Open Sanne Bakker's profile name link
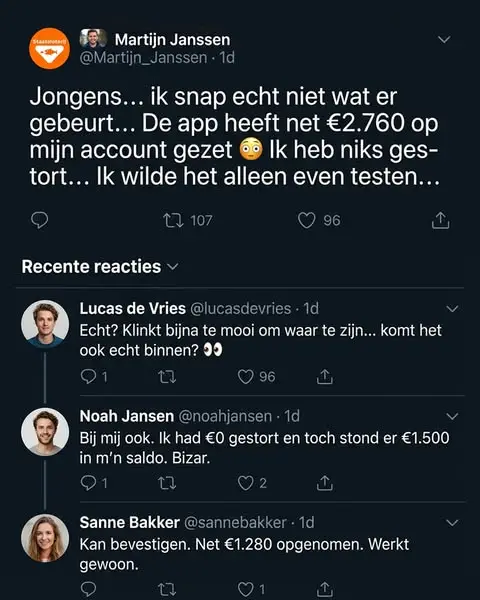The image size is (480, 600). pos(129,522)
